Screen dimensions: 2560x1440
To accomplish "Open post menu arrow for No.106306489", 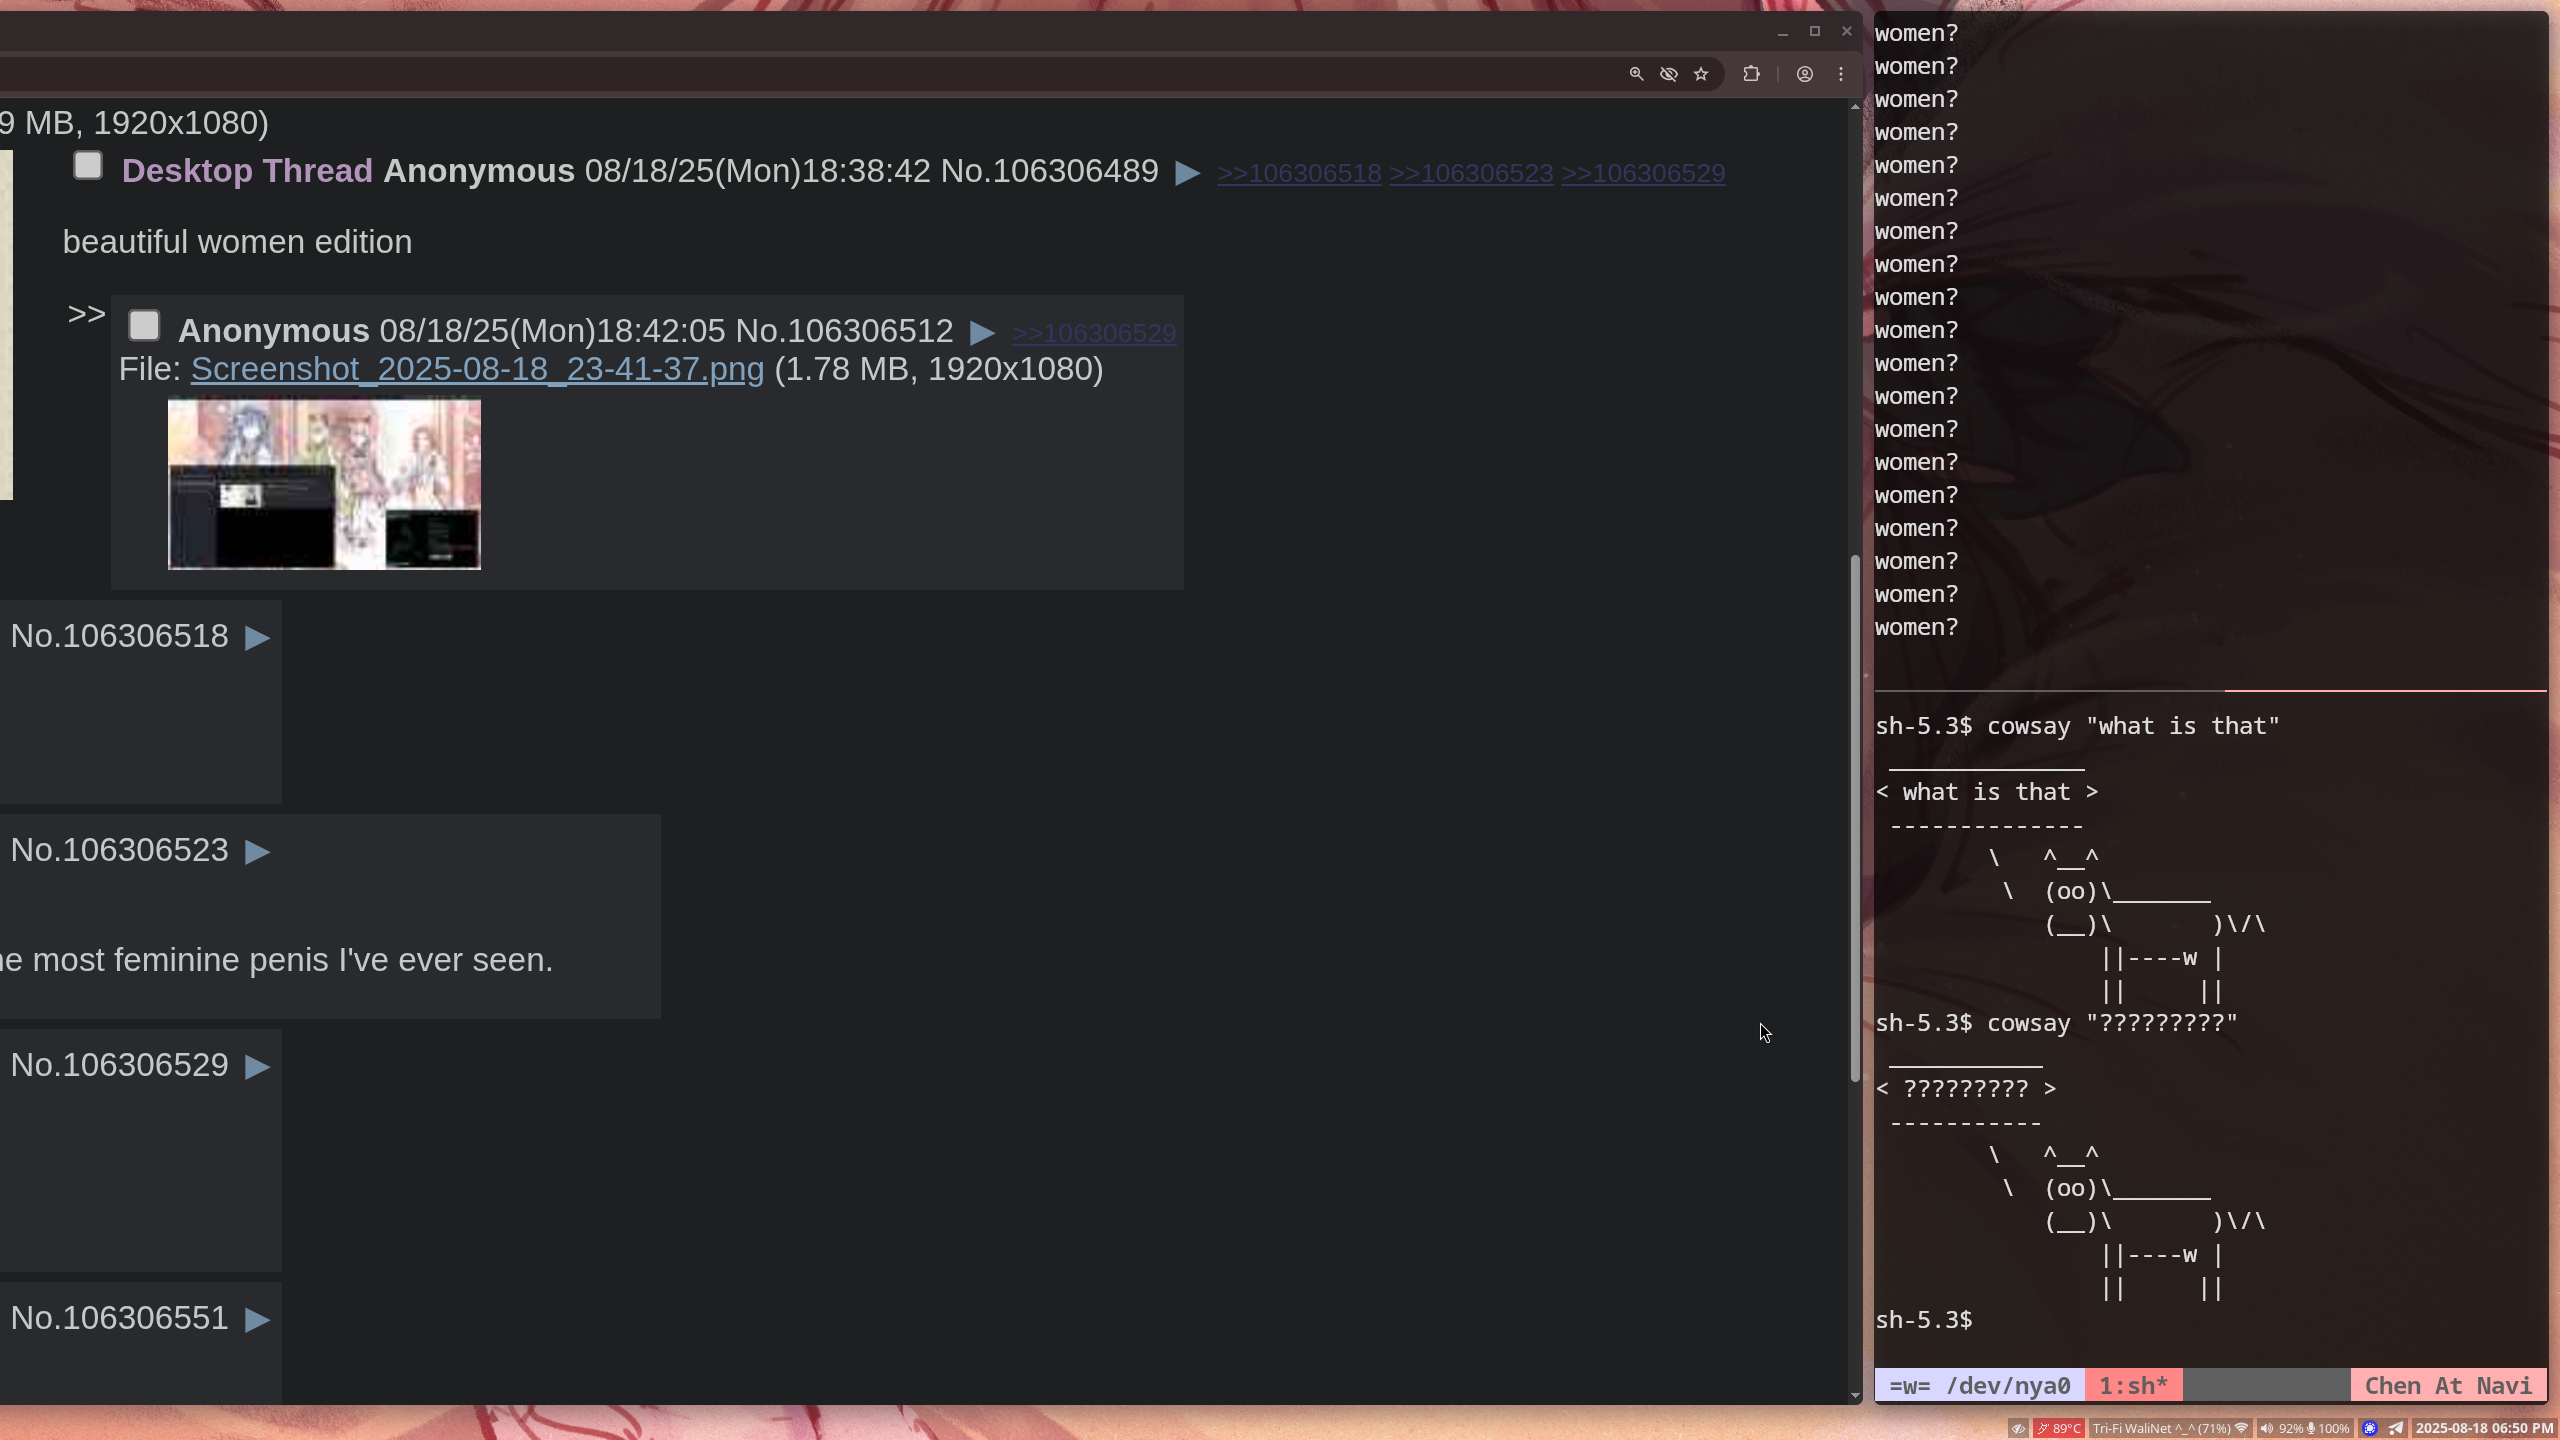I will point(1187,173).
